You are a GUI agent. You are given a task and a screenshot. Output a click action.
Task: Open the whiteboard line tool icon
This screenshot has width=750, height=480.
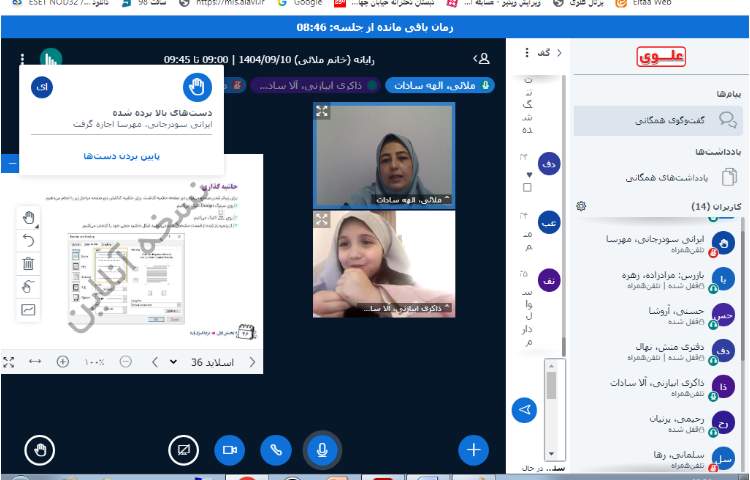tap(28, 309)
